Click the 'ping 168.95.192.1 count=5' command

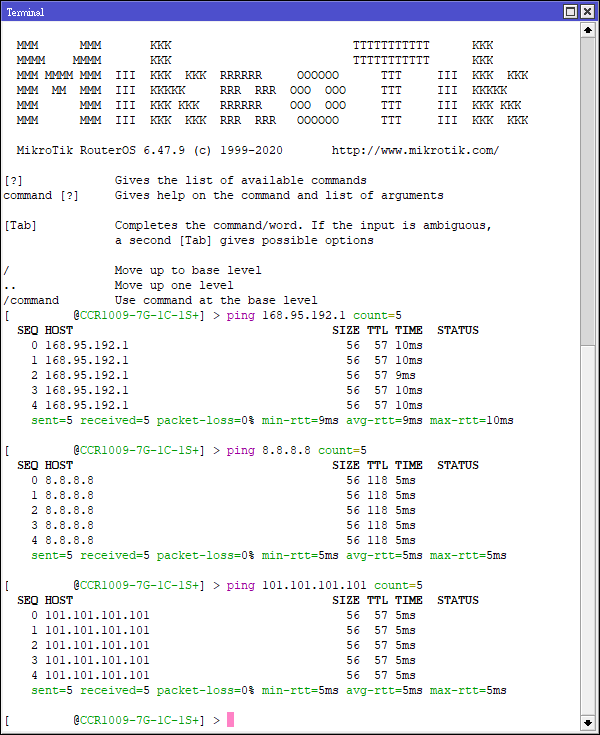coord(314,315)
